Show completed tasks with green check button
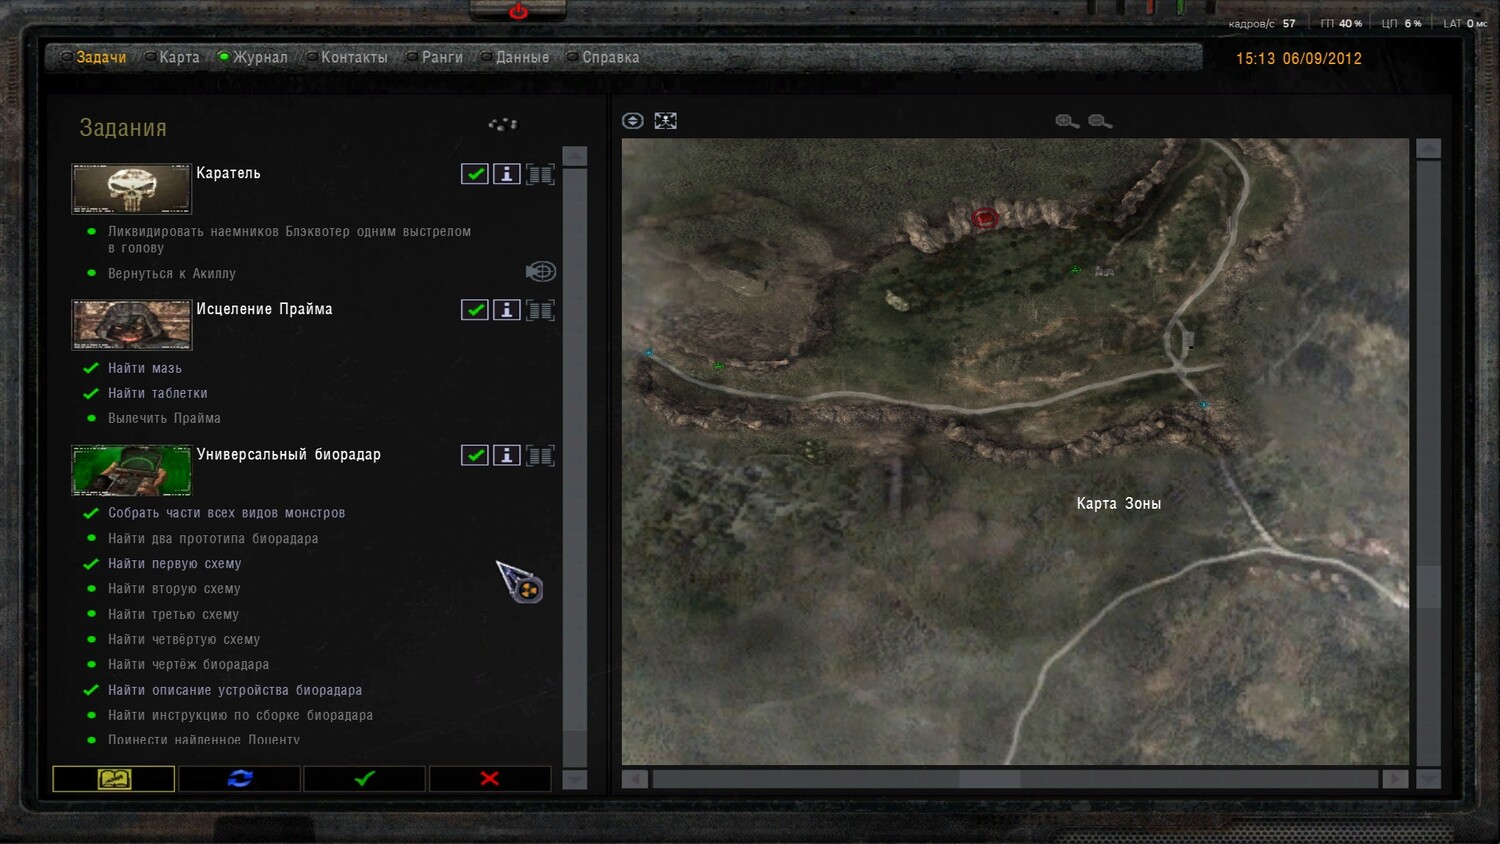Viewport: 1500px width, 844px height. [365, 778]
